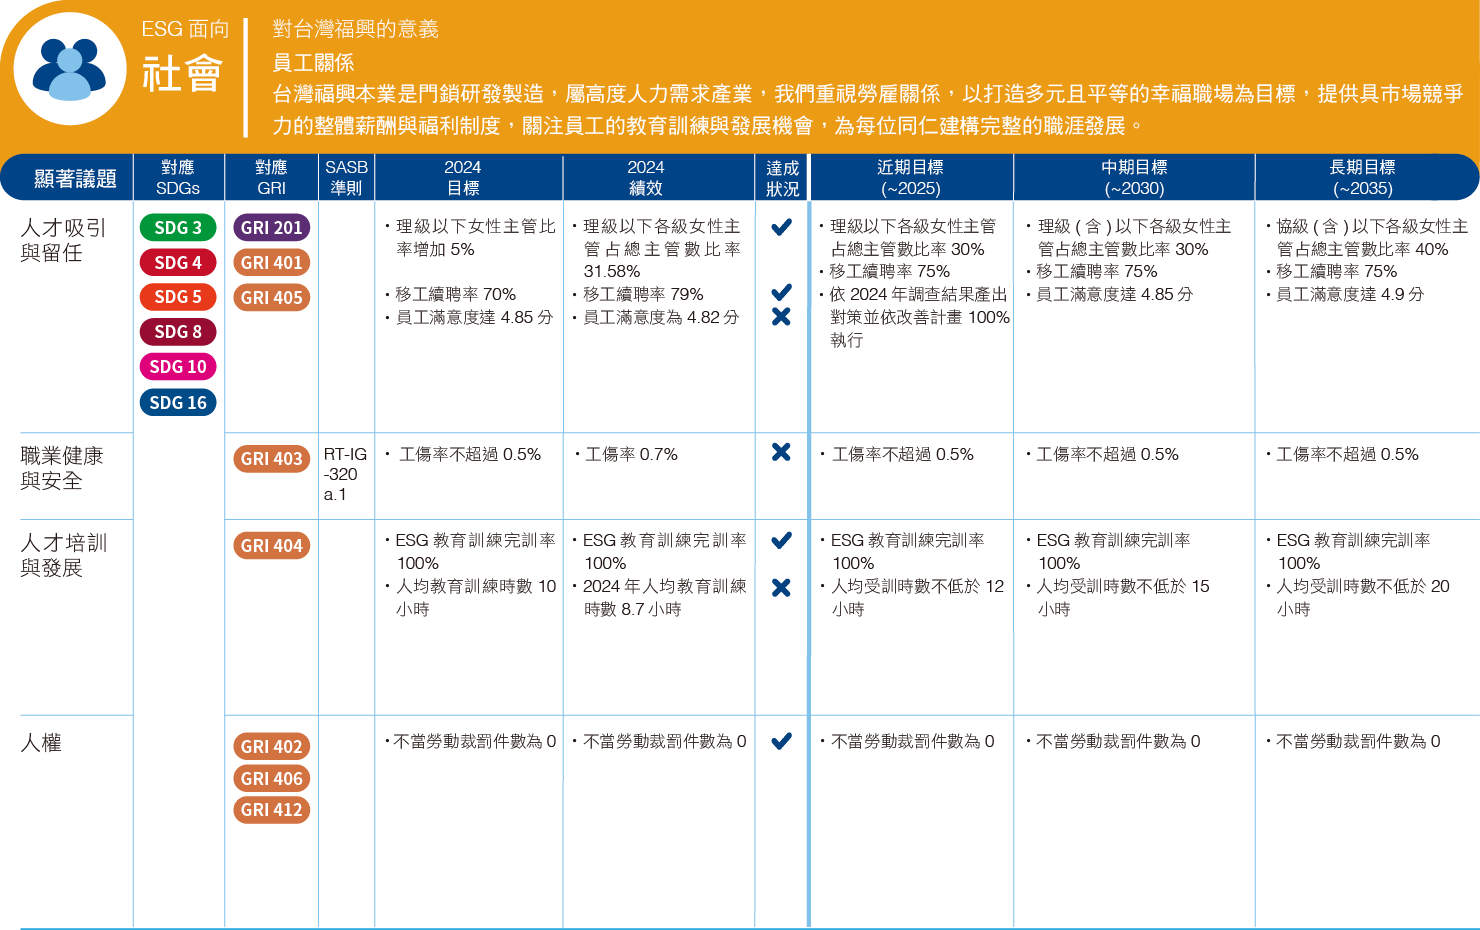Image resolution: width=1480 pixels, height=930 pixels.
Task: Click the 對台灣福興的意義 heading
Action: [356, 29]
